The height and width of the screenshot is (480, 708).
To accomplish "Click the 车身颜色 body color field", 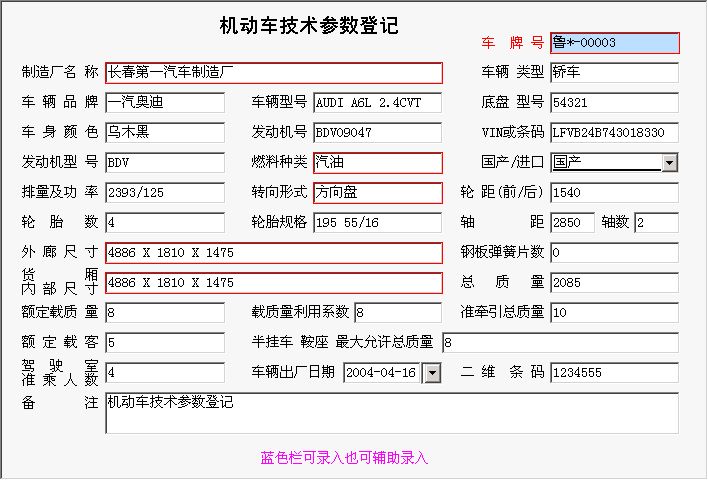I will click(x=164, y=133).
